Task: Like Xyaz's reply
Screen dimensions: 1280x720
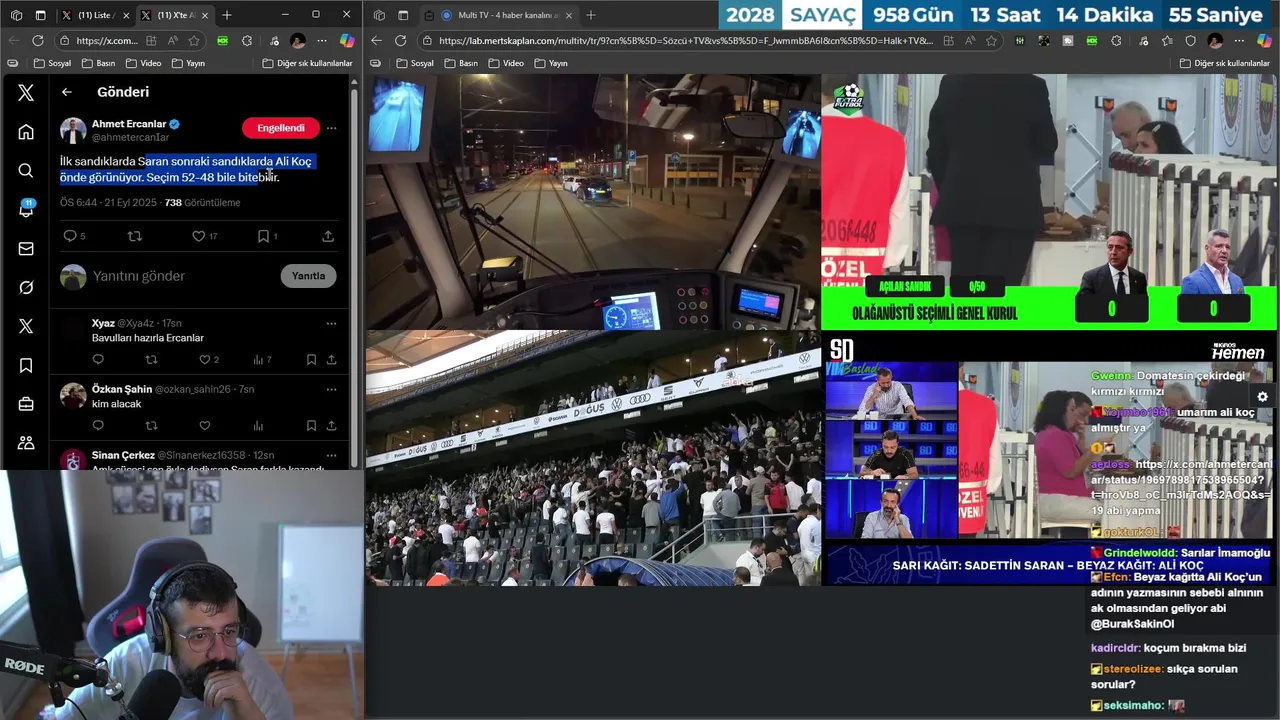Action: point(204,359)
